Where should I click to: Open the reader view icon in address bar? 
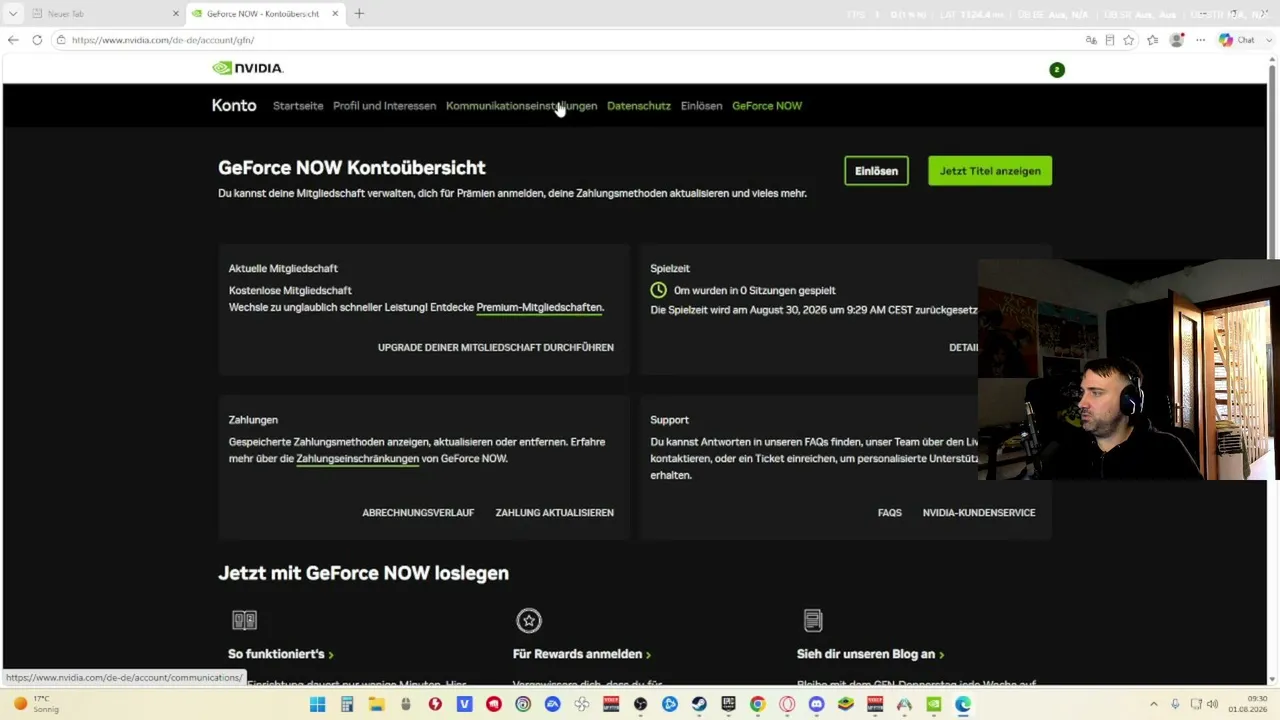(1110, 40)
